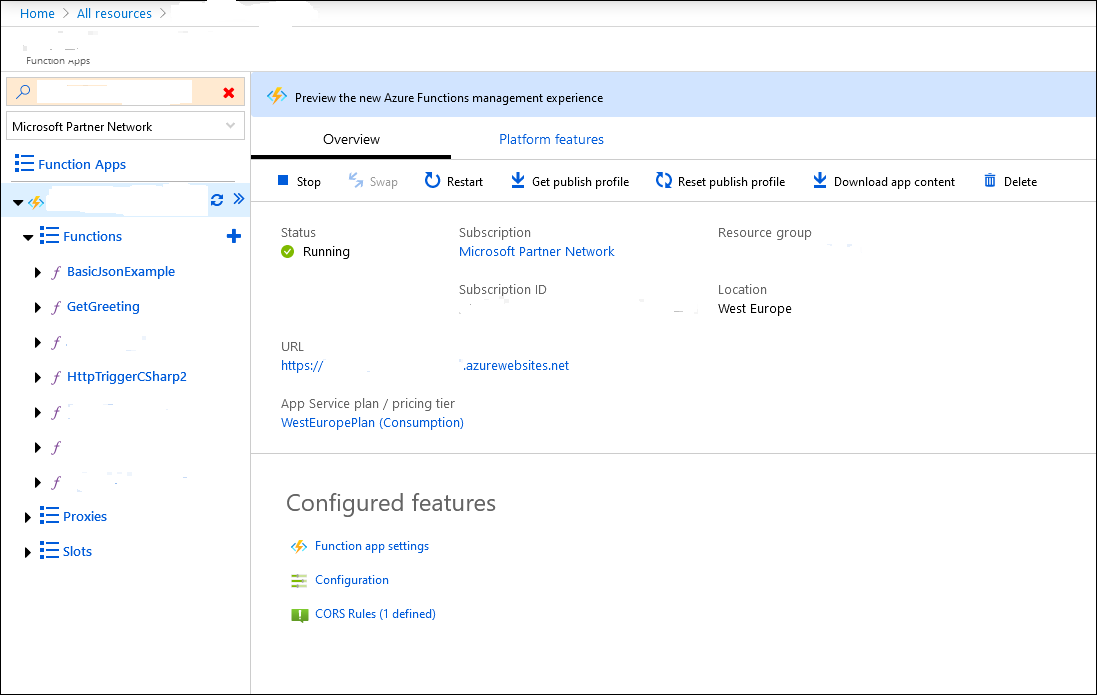Expand the Proxies tree node
Screen dimensions: 1097x695
(28, 517)
